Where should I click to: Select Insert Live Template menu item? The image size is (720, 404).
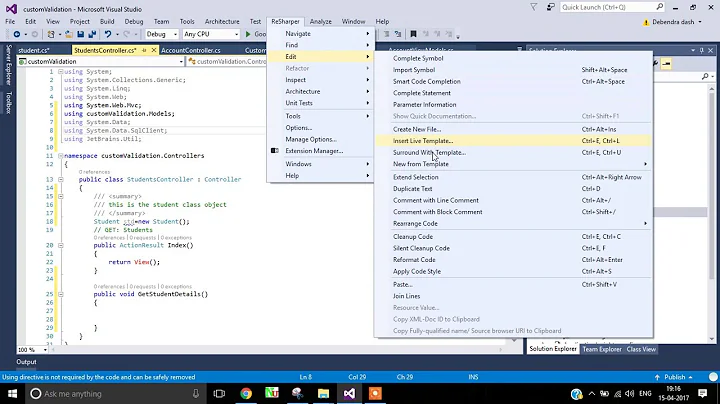422,141
